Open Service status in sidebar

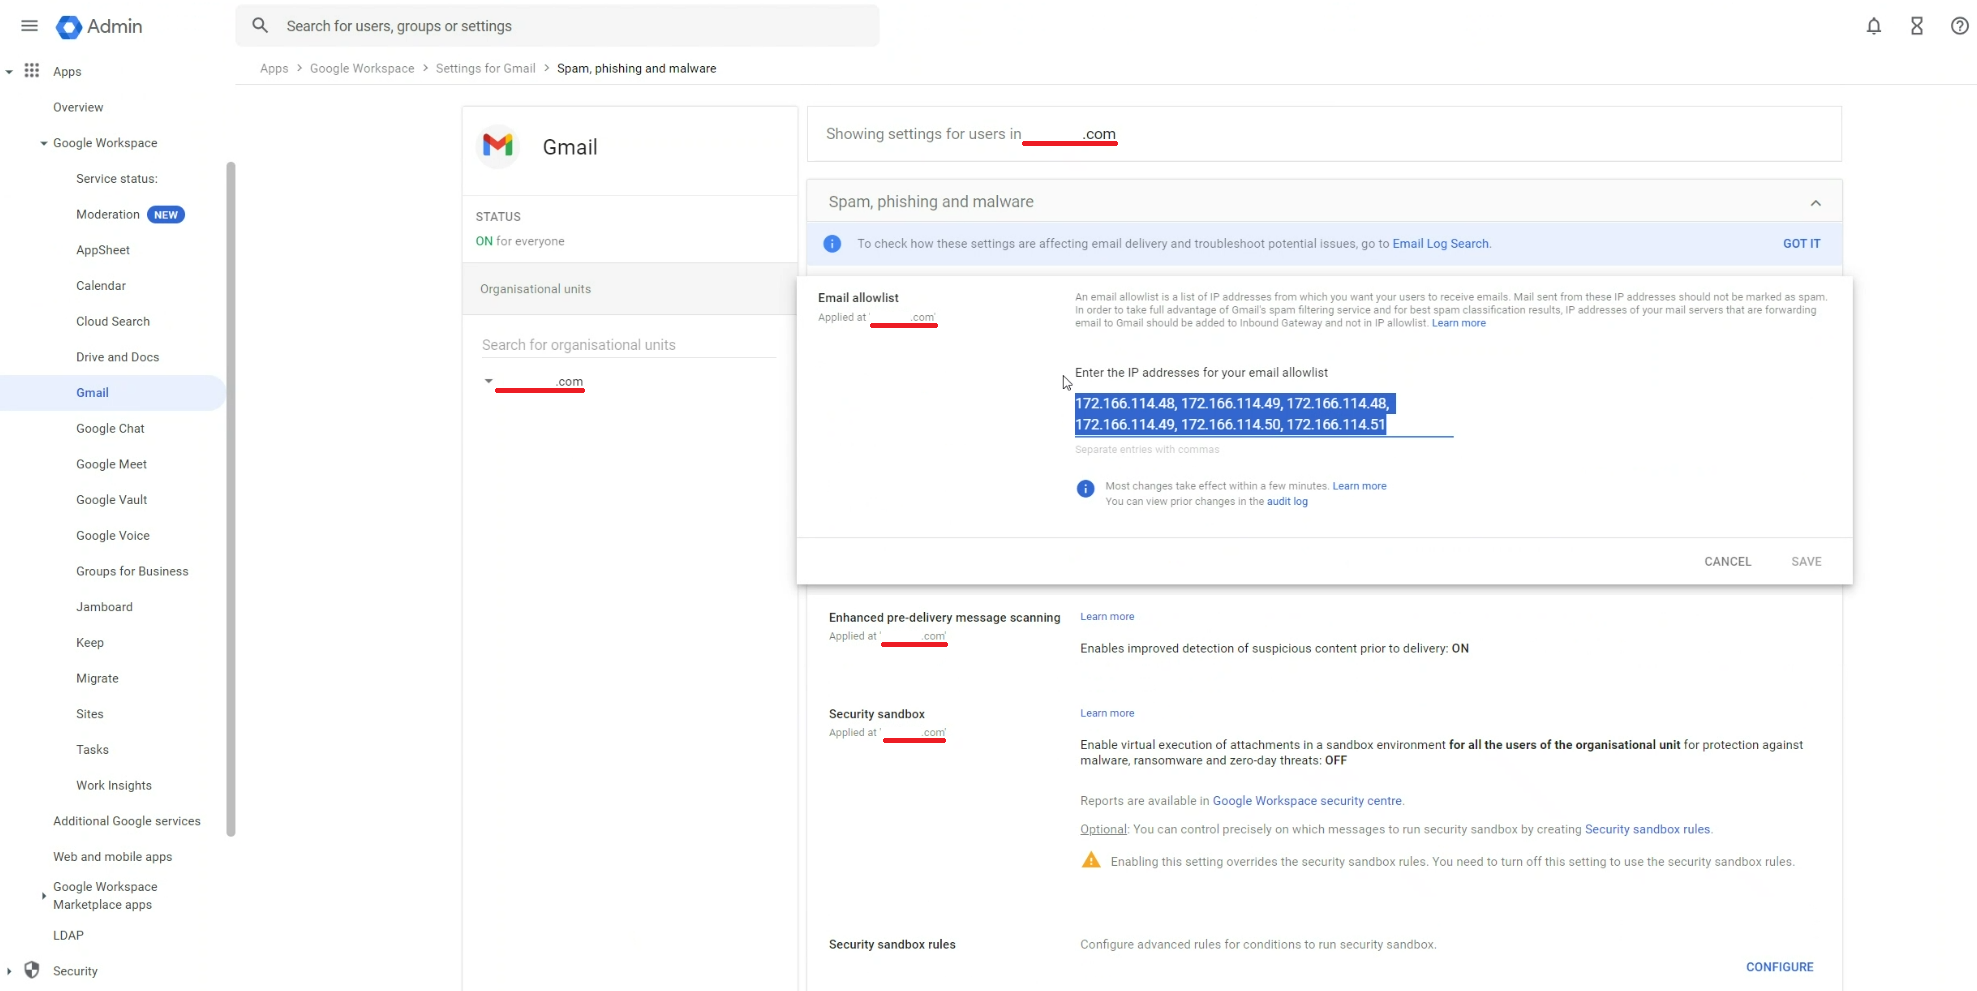click(x=117, y=179)
